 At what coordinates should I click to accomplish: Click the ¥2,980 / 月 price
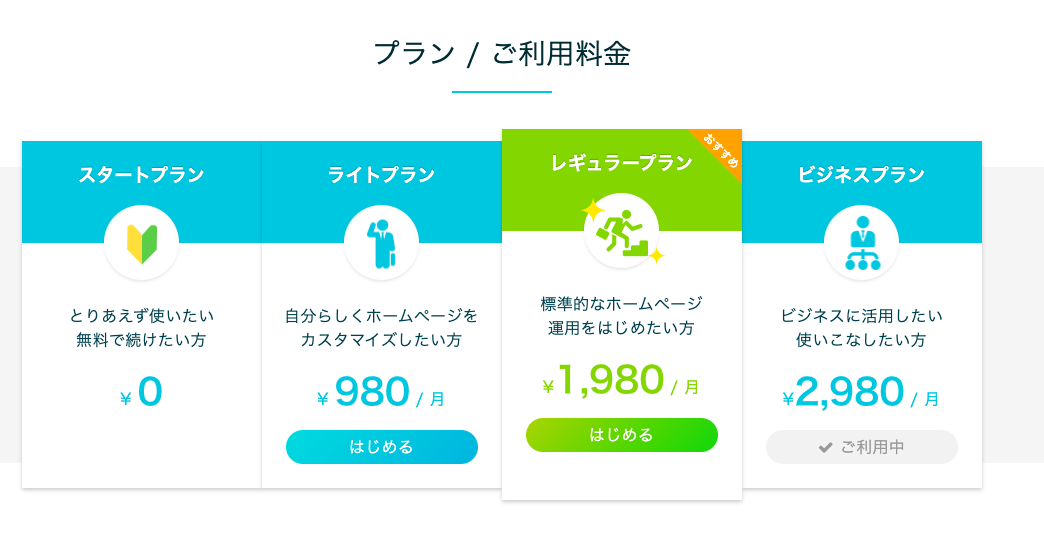point(862,392)
